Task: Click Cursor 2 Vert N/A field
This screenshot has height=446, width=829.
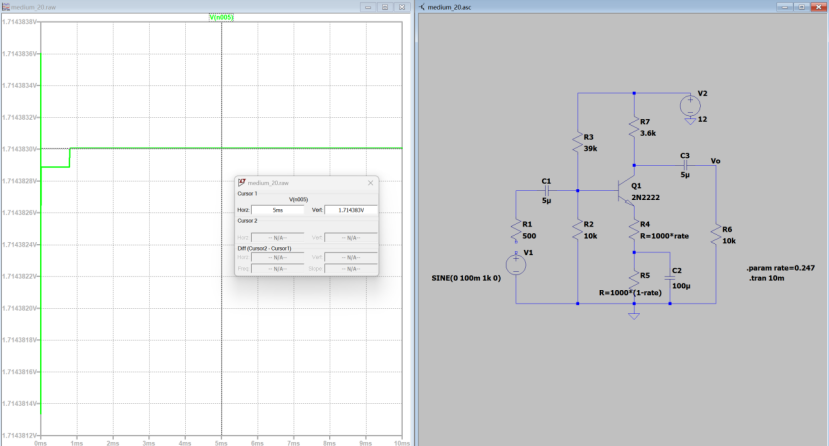Action: pyautogui.click(x=351, y=238)
